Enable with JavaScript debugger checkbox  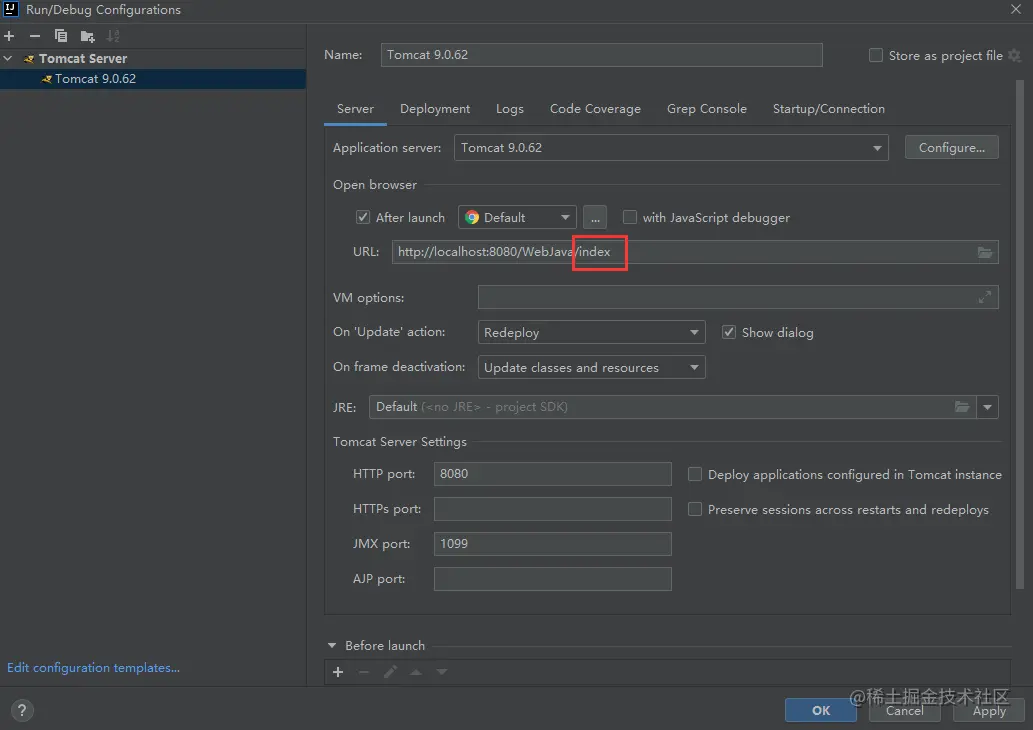[x=630, y=217]
